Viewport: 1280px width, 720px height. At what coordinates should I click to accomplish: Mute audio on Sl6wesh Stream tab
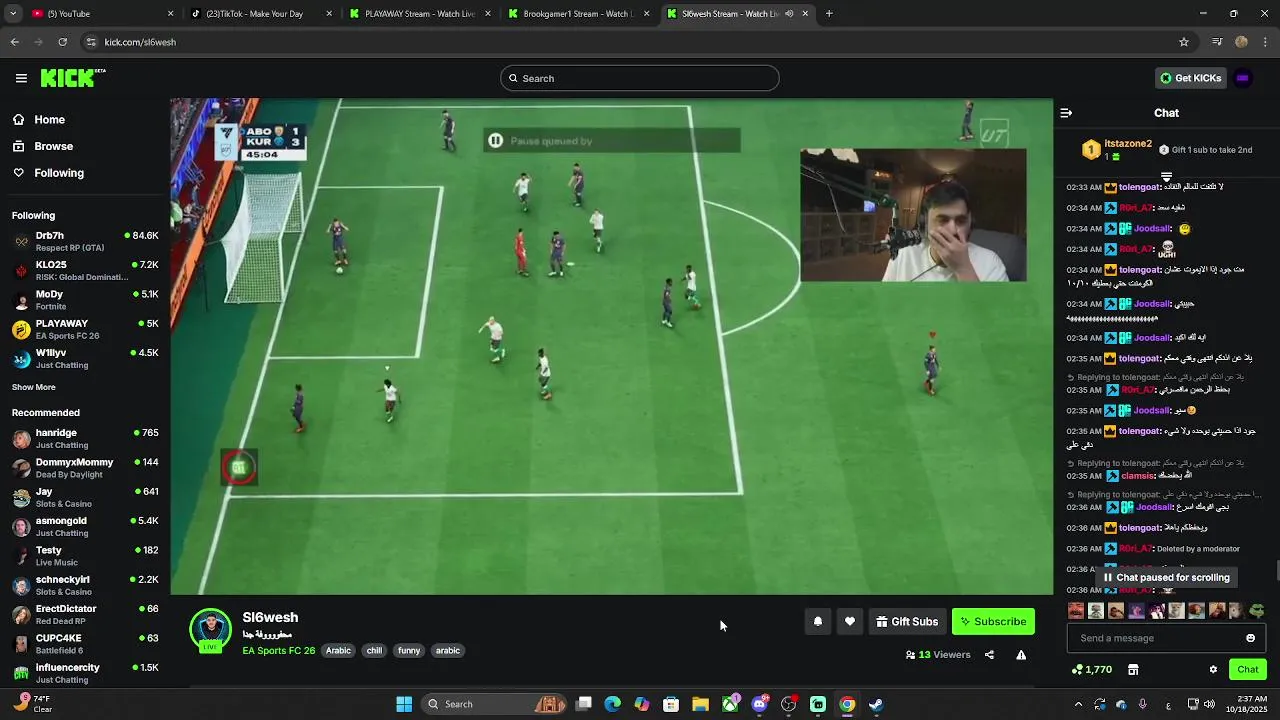[x=789, y=14]
